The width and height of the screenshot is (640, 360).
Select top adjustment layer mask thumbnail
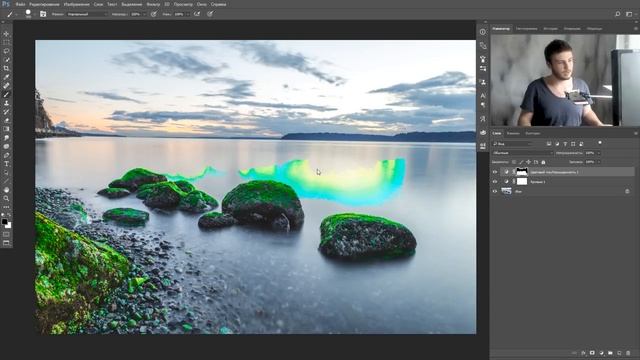click(x=522, y=172)
